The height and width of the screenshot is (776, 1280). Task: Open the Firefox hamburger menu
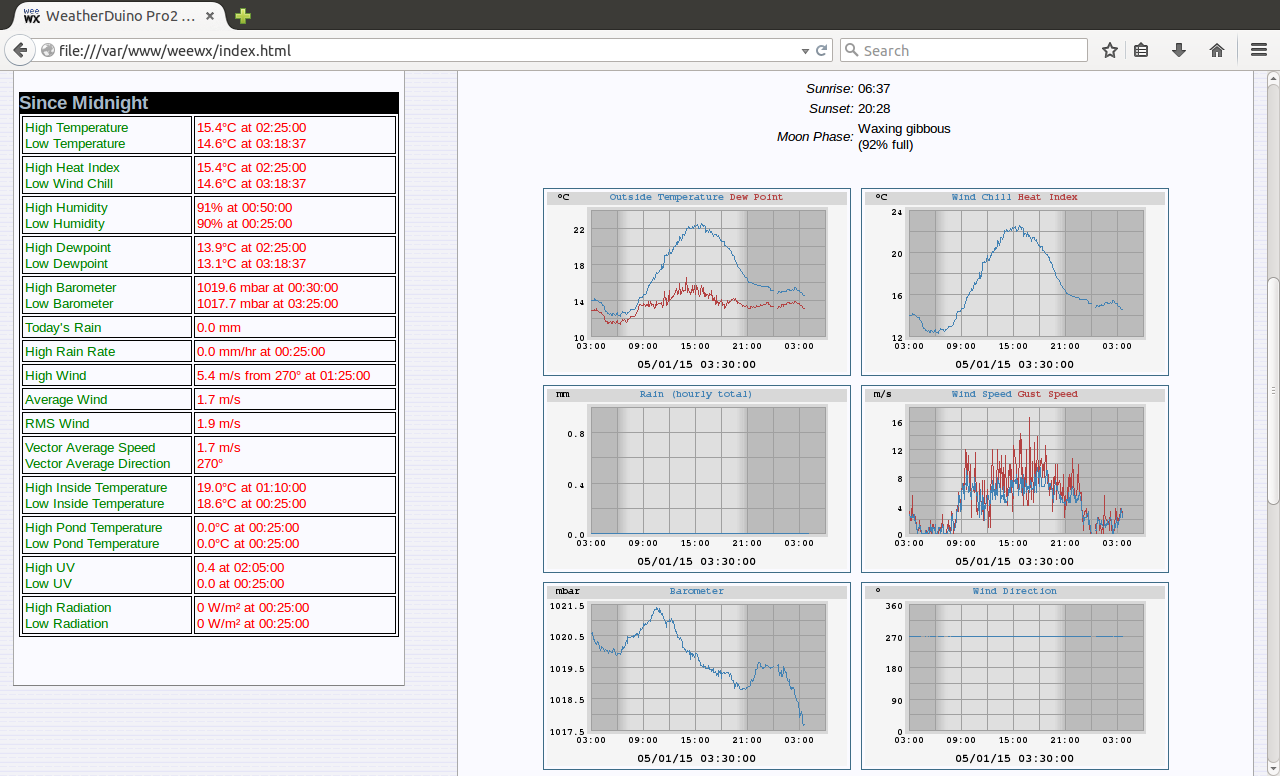(x=1259, y=50)
